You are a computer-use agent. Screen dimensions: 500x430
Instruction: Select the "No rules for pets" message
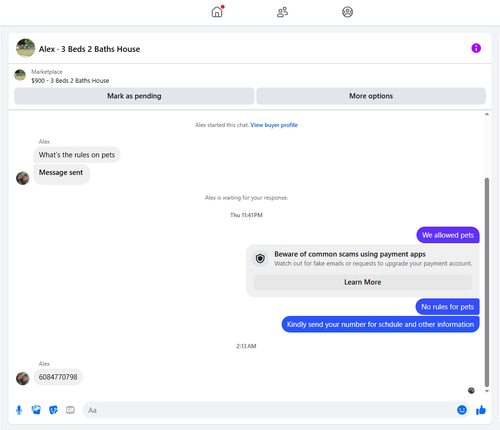[x=447, y=307]
